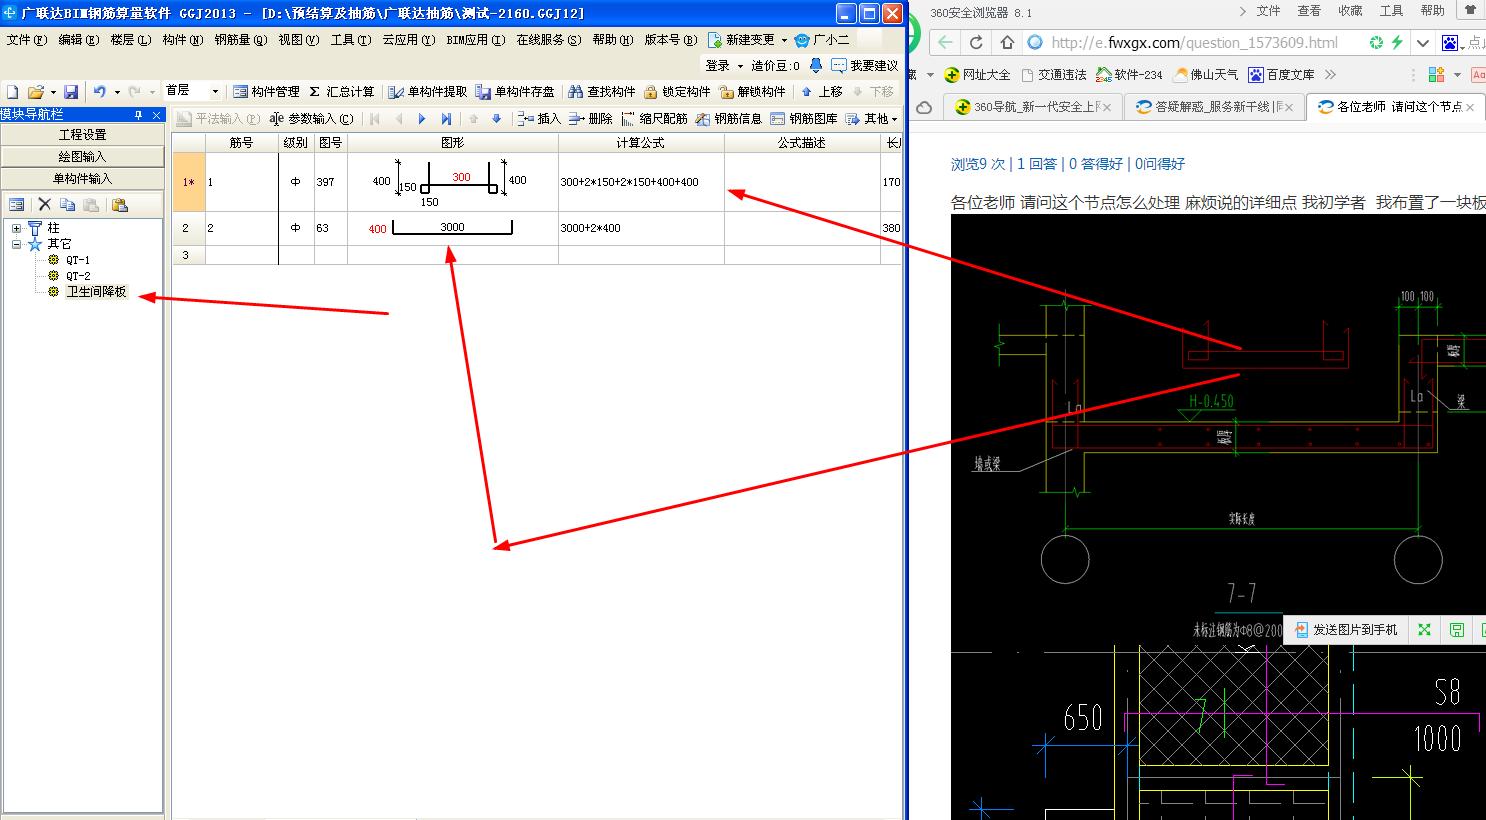1486x820 pixels.
Task: Run 汇总计算 summary calculation
Action: coord(341,91)
